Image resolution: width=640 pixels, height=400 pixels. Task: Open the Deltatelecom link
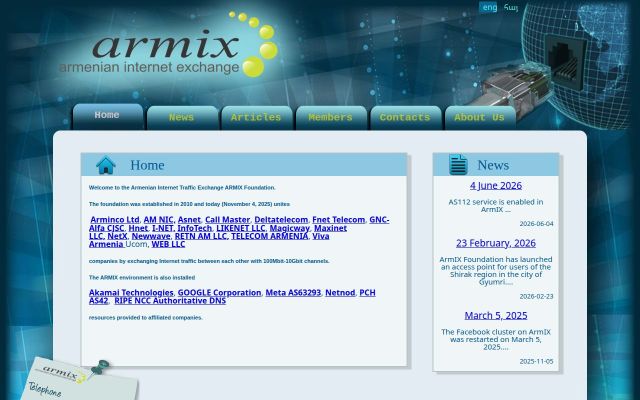[281, 220]
